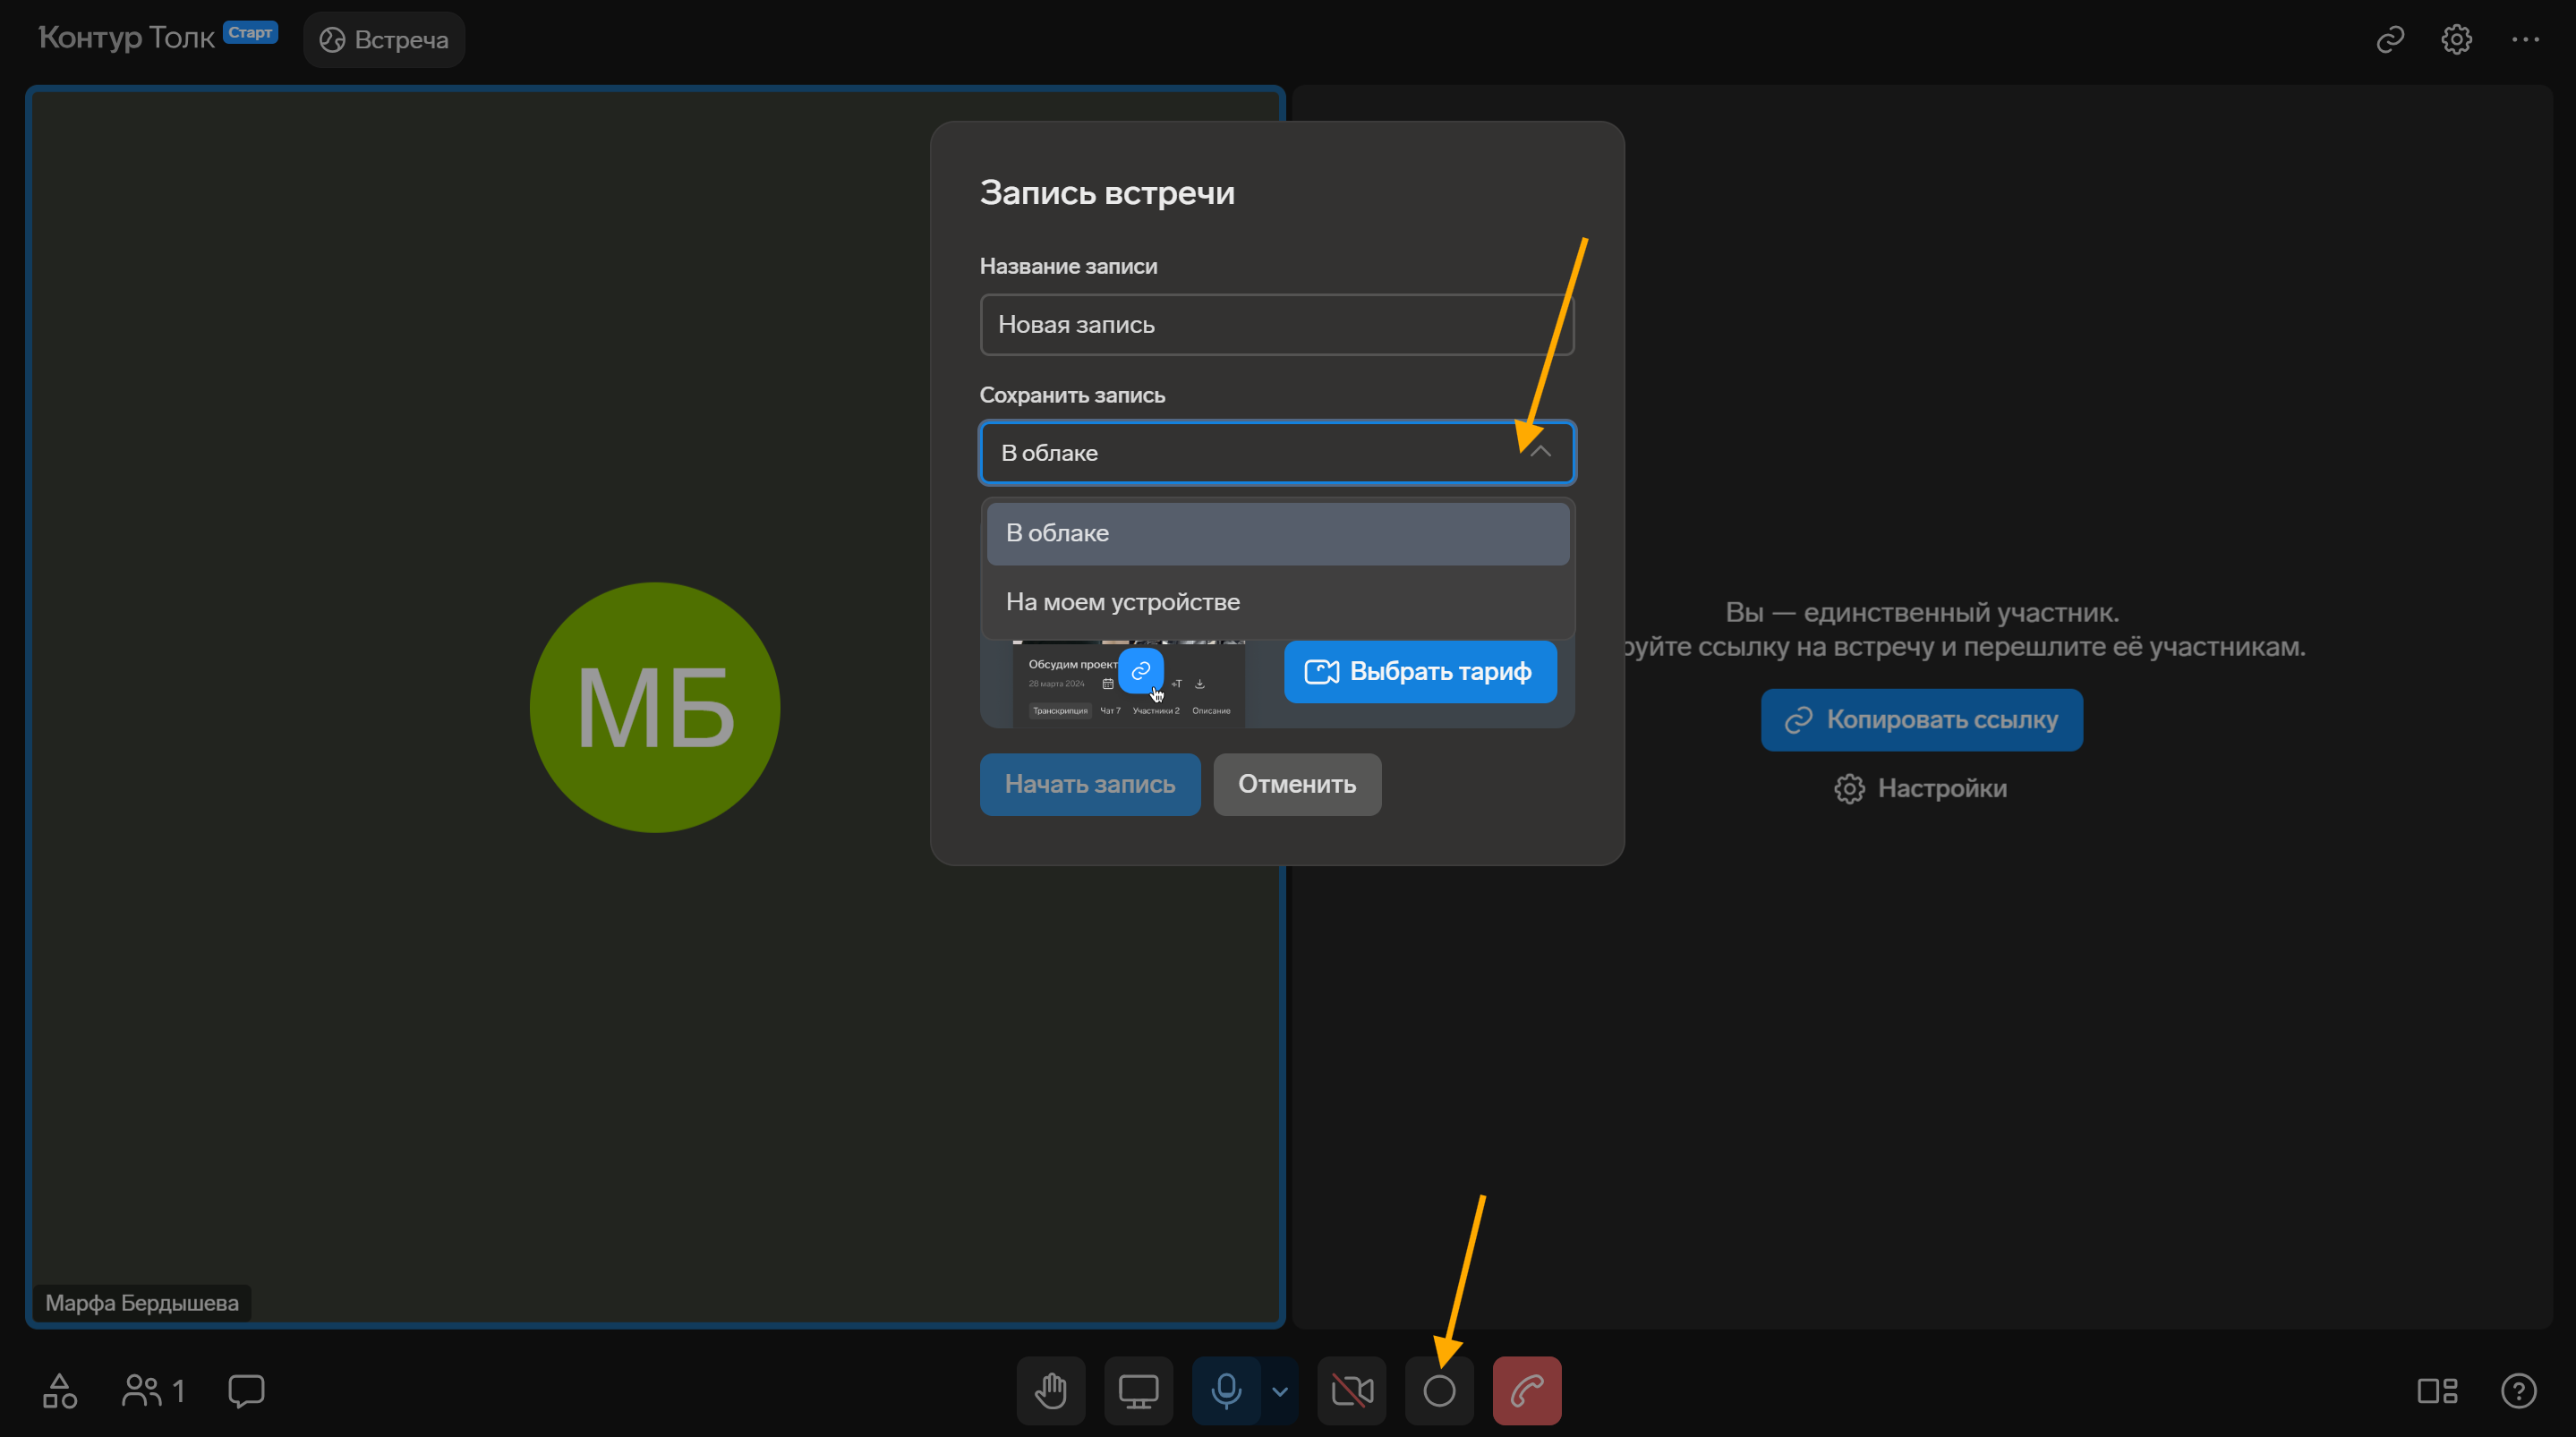Viewport: 2576px width, 1437px height.
Task: Open the help question mark icon
Action: pyautogui.click(x=2518, y=1390)
